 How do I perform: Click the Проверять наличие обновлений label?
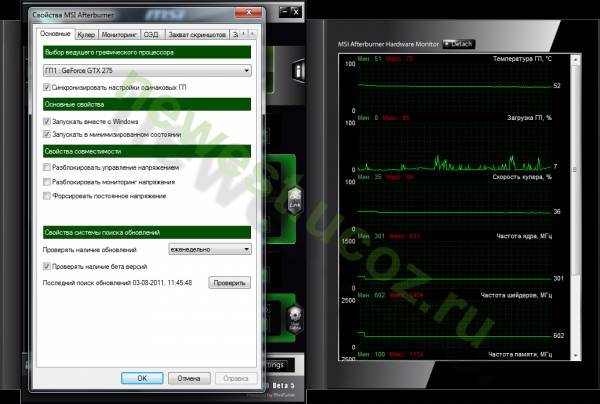[90, 250]
